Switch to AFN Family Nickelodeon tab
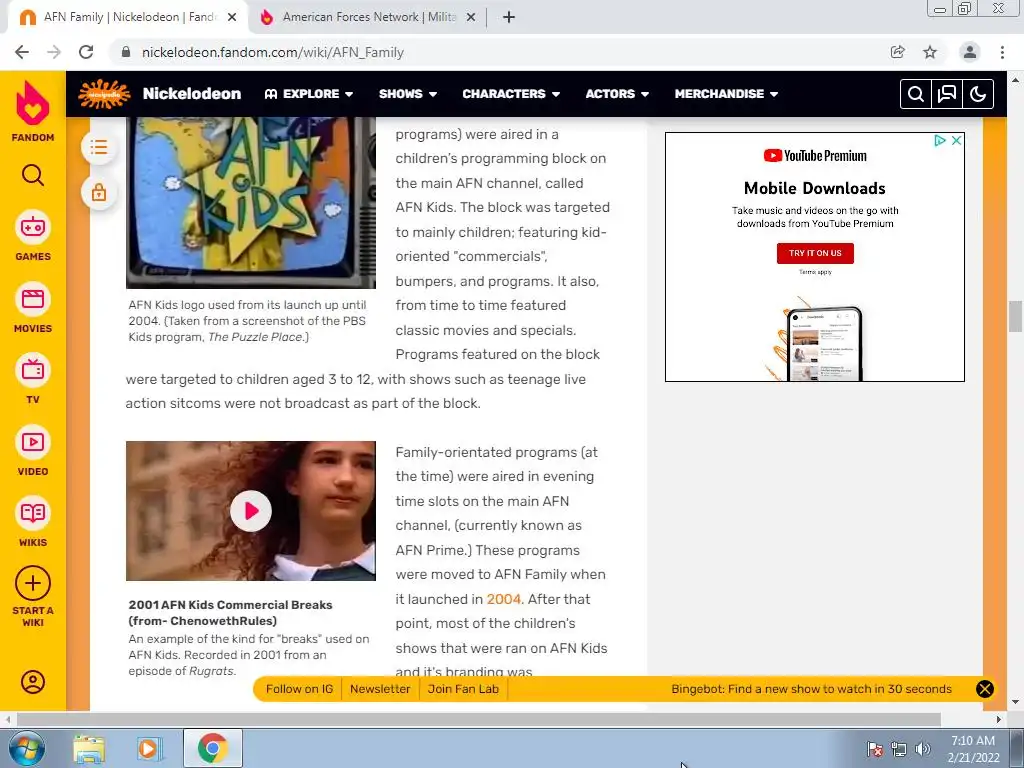 (x=127, y=17)
